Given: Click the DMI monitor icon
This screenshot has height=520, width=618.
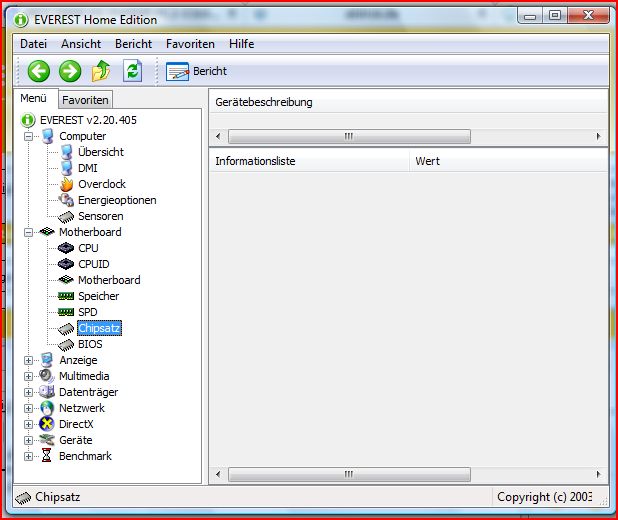Looking at the screenshot, I should tap(66, 168).
